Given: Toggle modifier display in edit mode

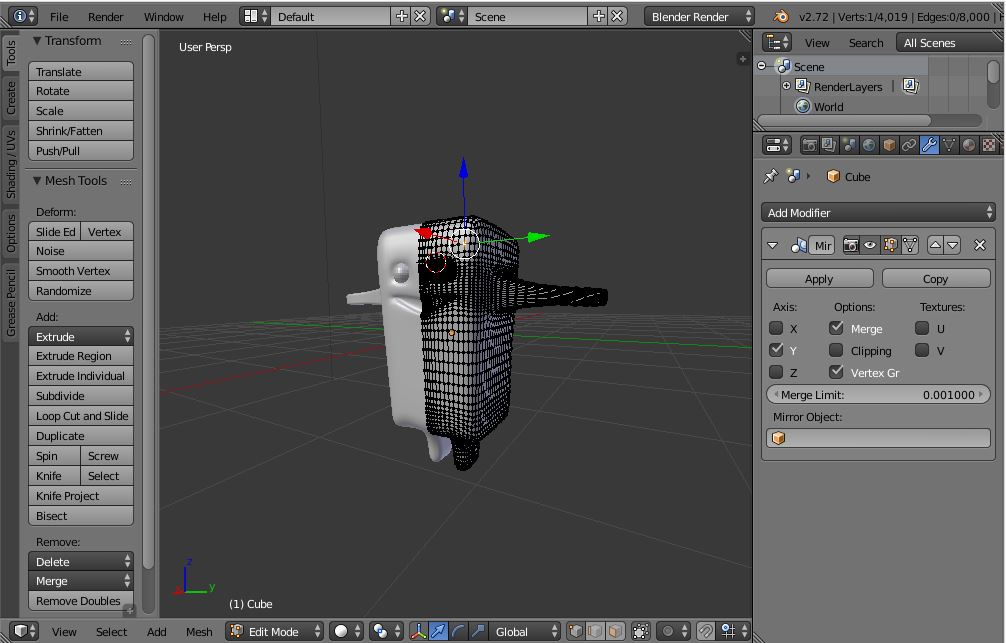Looking at the screenshot, I should (890, 245).
